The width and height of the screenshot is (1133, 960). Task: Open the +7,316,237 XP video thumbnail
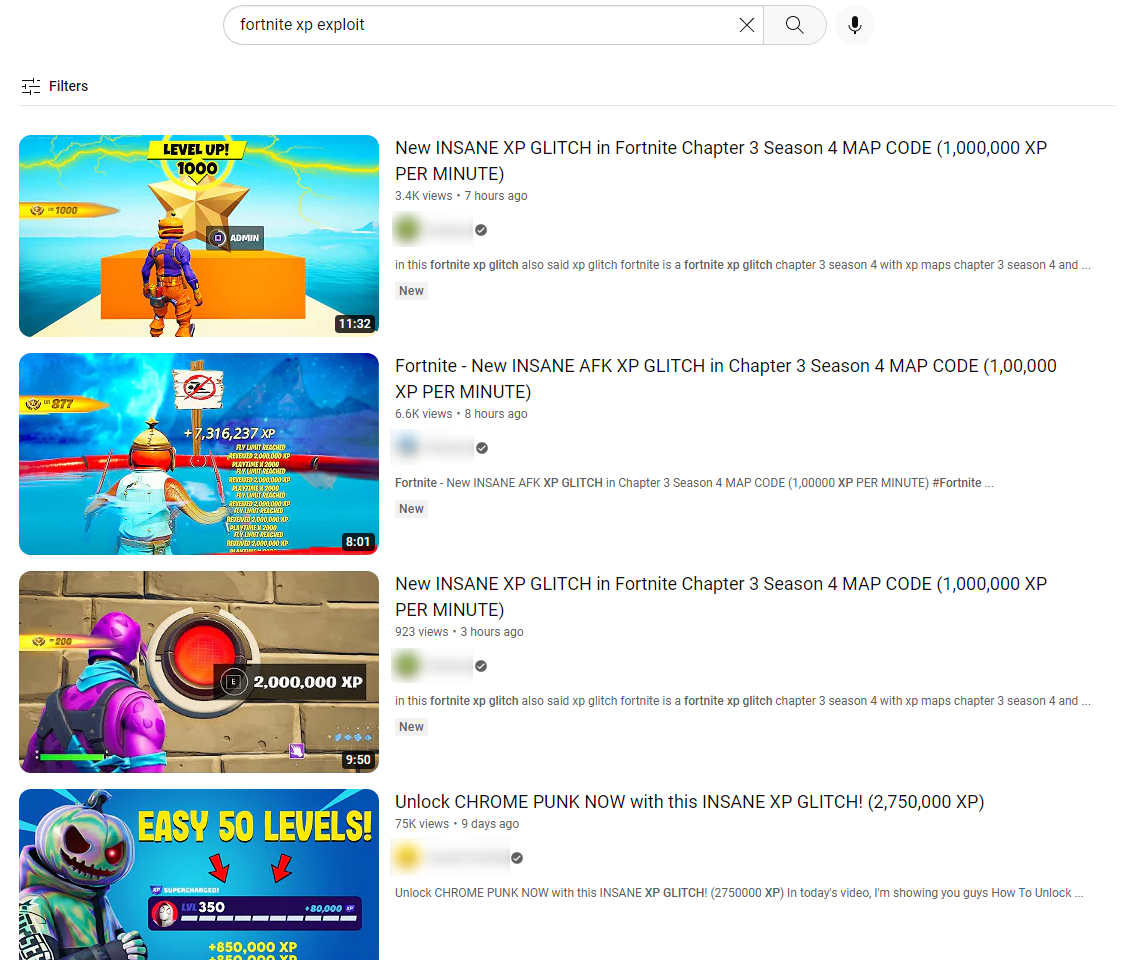(x=199, y=454)
